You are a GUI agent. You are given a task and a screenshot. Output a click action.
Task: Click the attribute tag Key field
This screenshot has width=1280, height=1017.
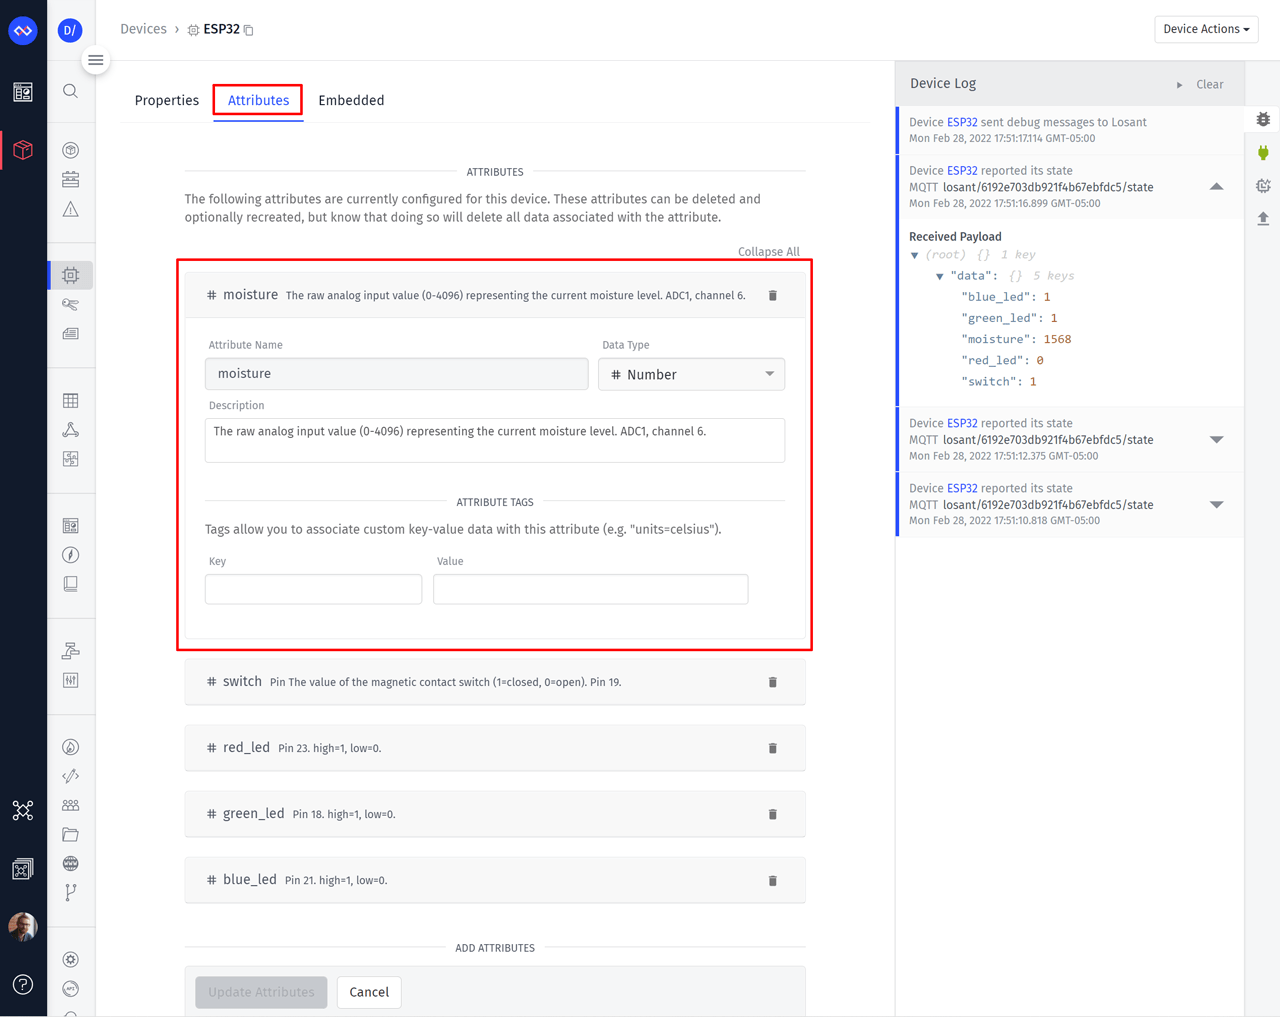coord(313,589)
